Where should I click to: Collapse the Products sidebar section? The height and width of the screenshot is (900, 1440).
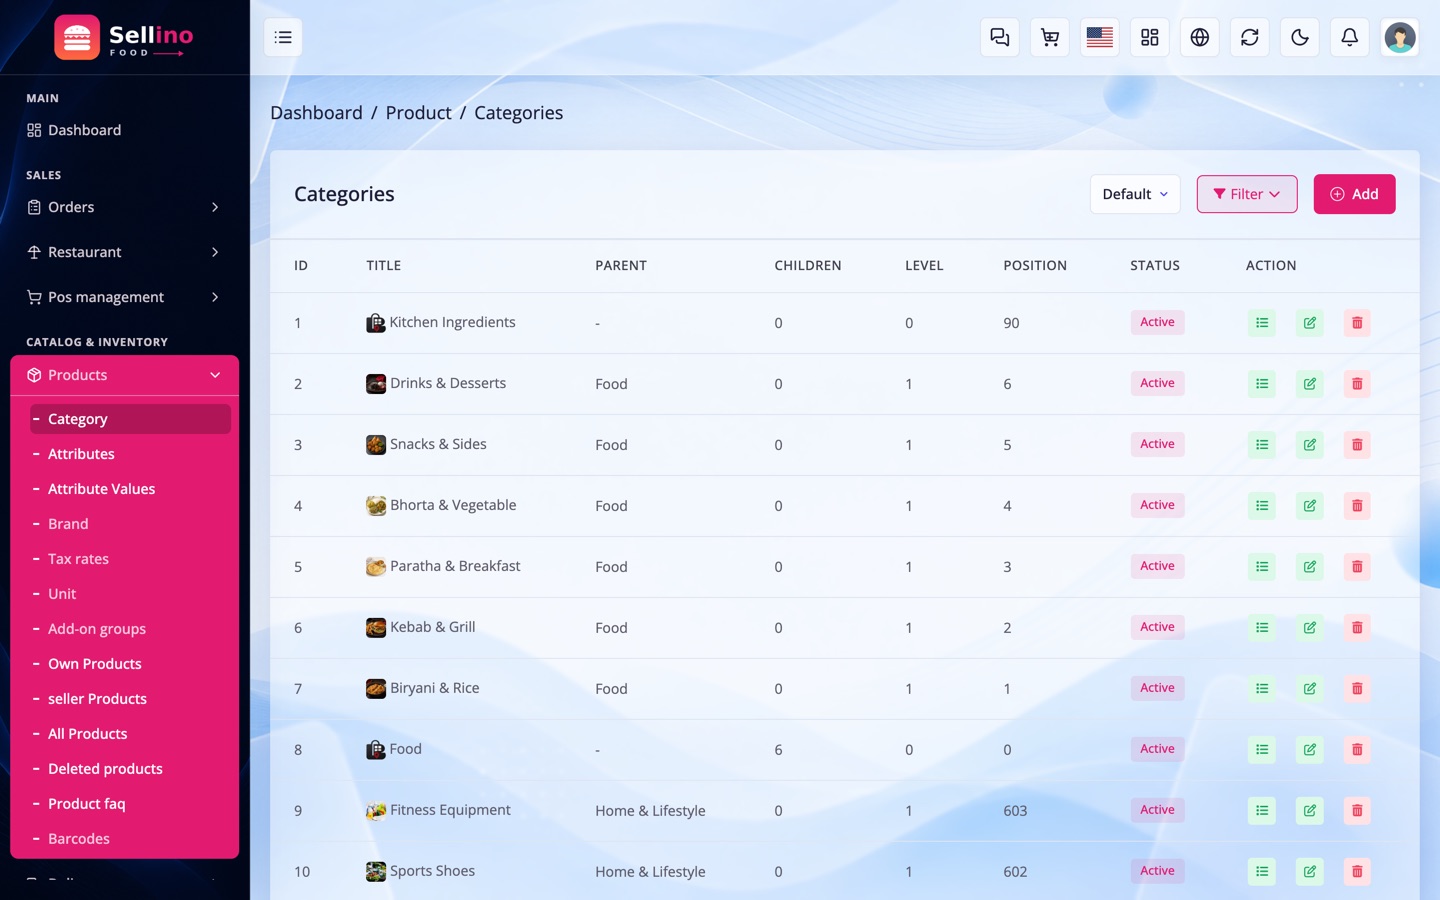pyautogui.click(x=124, y=375)
